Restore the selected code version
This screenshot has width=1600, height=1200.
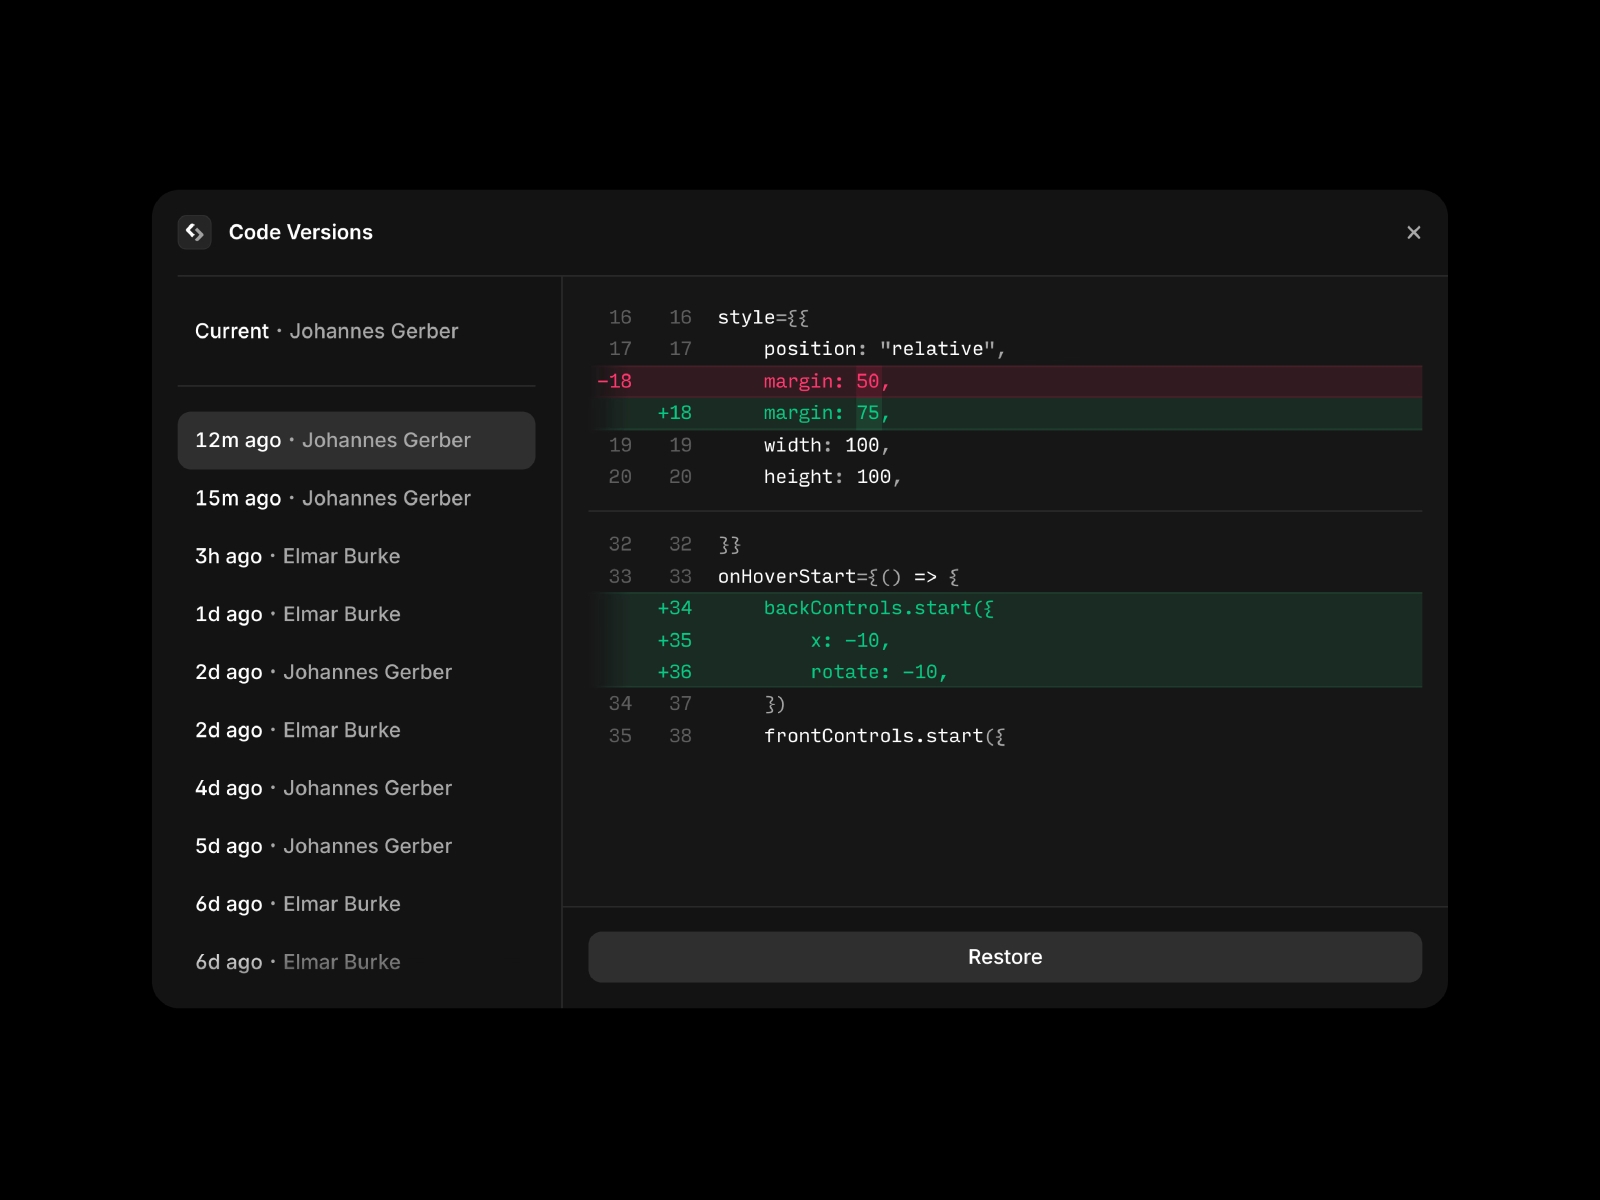[x=1005, y=957]
